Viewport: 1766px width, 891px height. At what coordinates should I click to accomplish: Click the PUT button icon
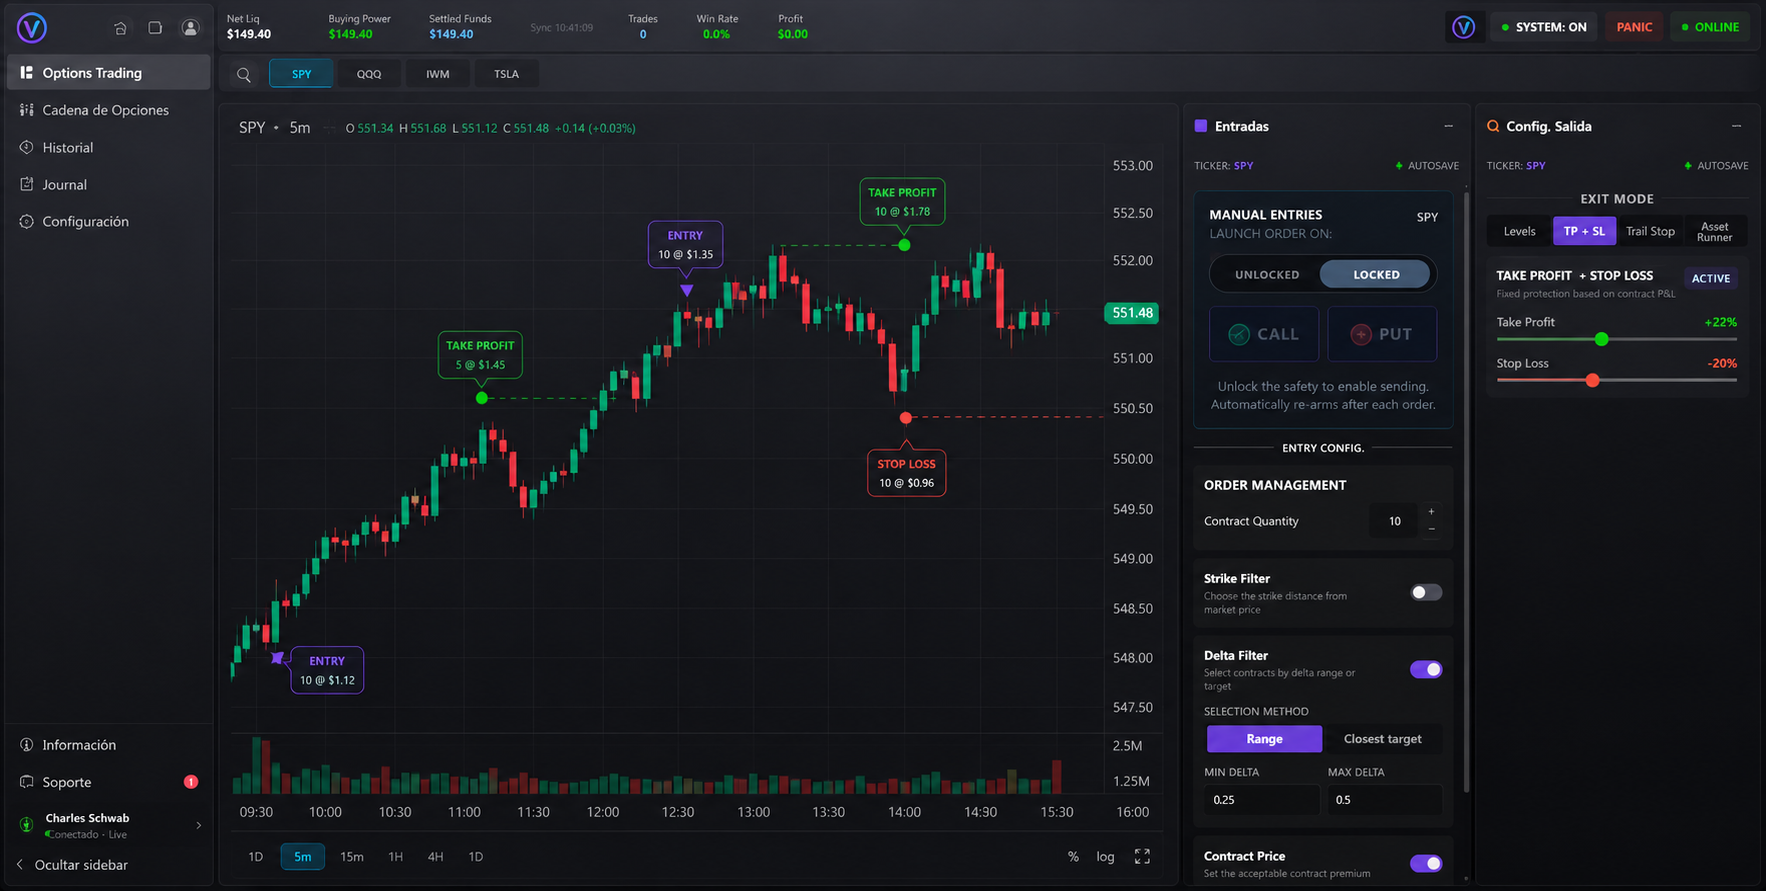click(x=1361, y=334)
